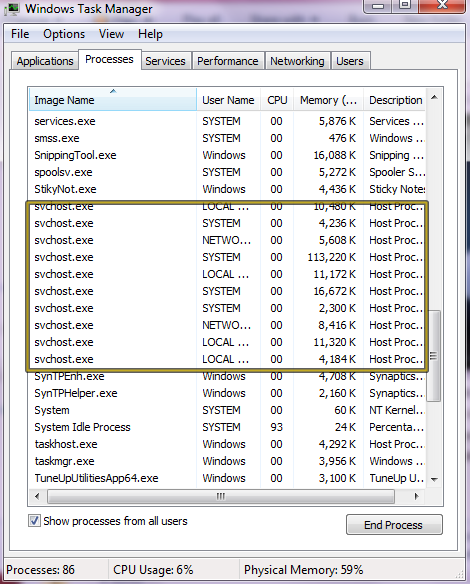Select the SnippingTool.exe process row
This screenshot has height=584, width=470.
(226, 155)
